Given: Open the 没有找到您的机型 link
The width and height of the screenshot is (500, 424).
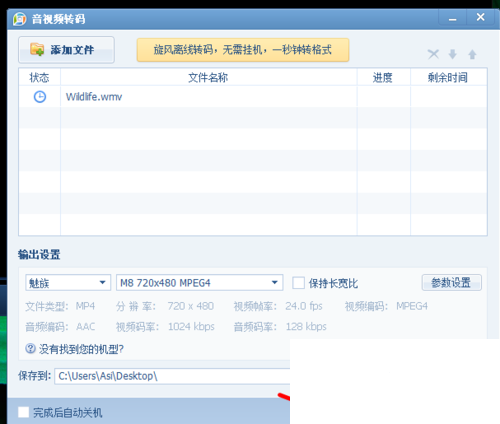Looking at the screenshot, I should pos(81,349).
